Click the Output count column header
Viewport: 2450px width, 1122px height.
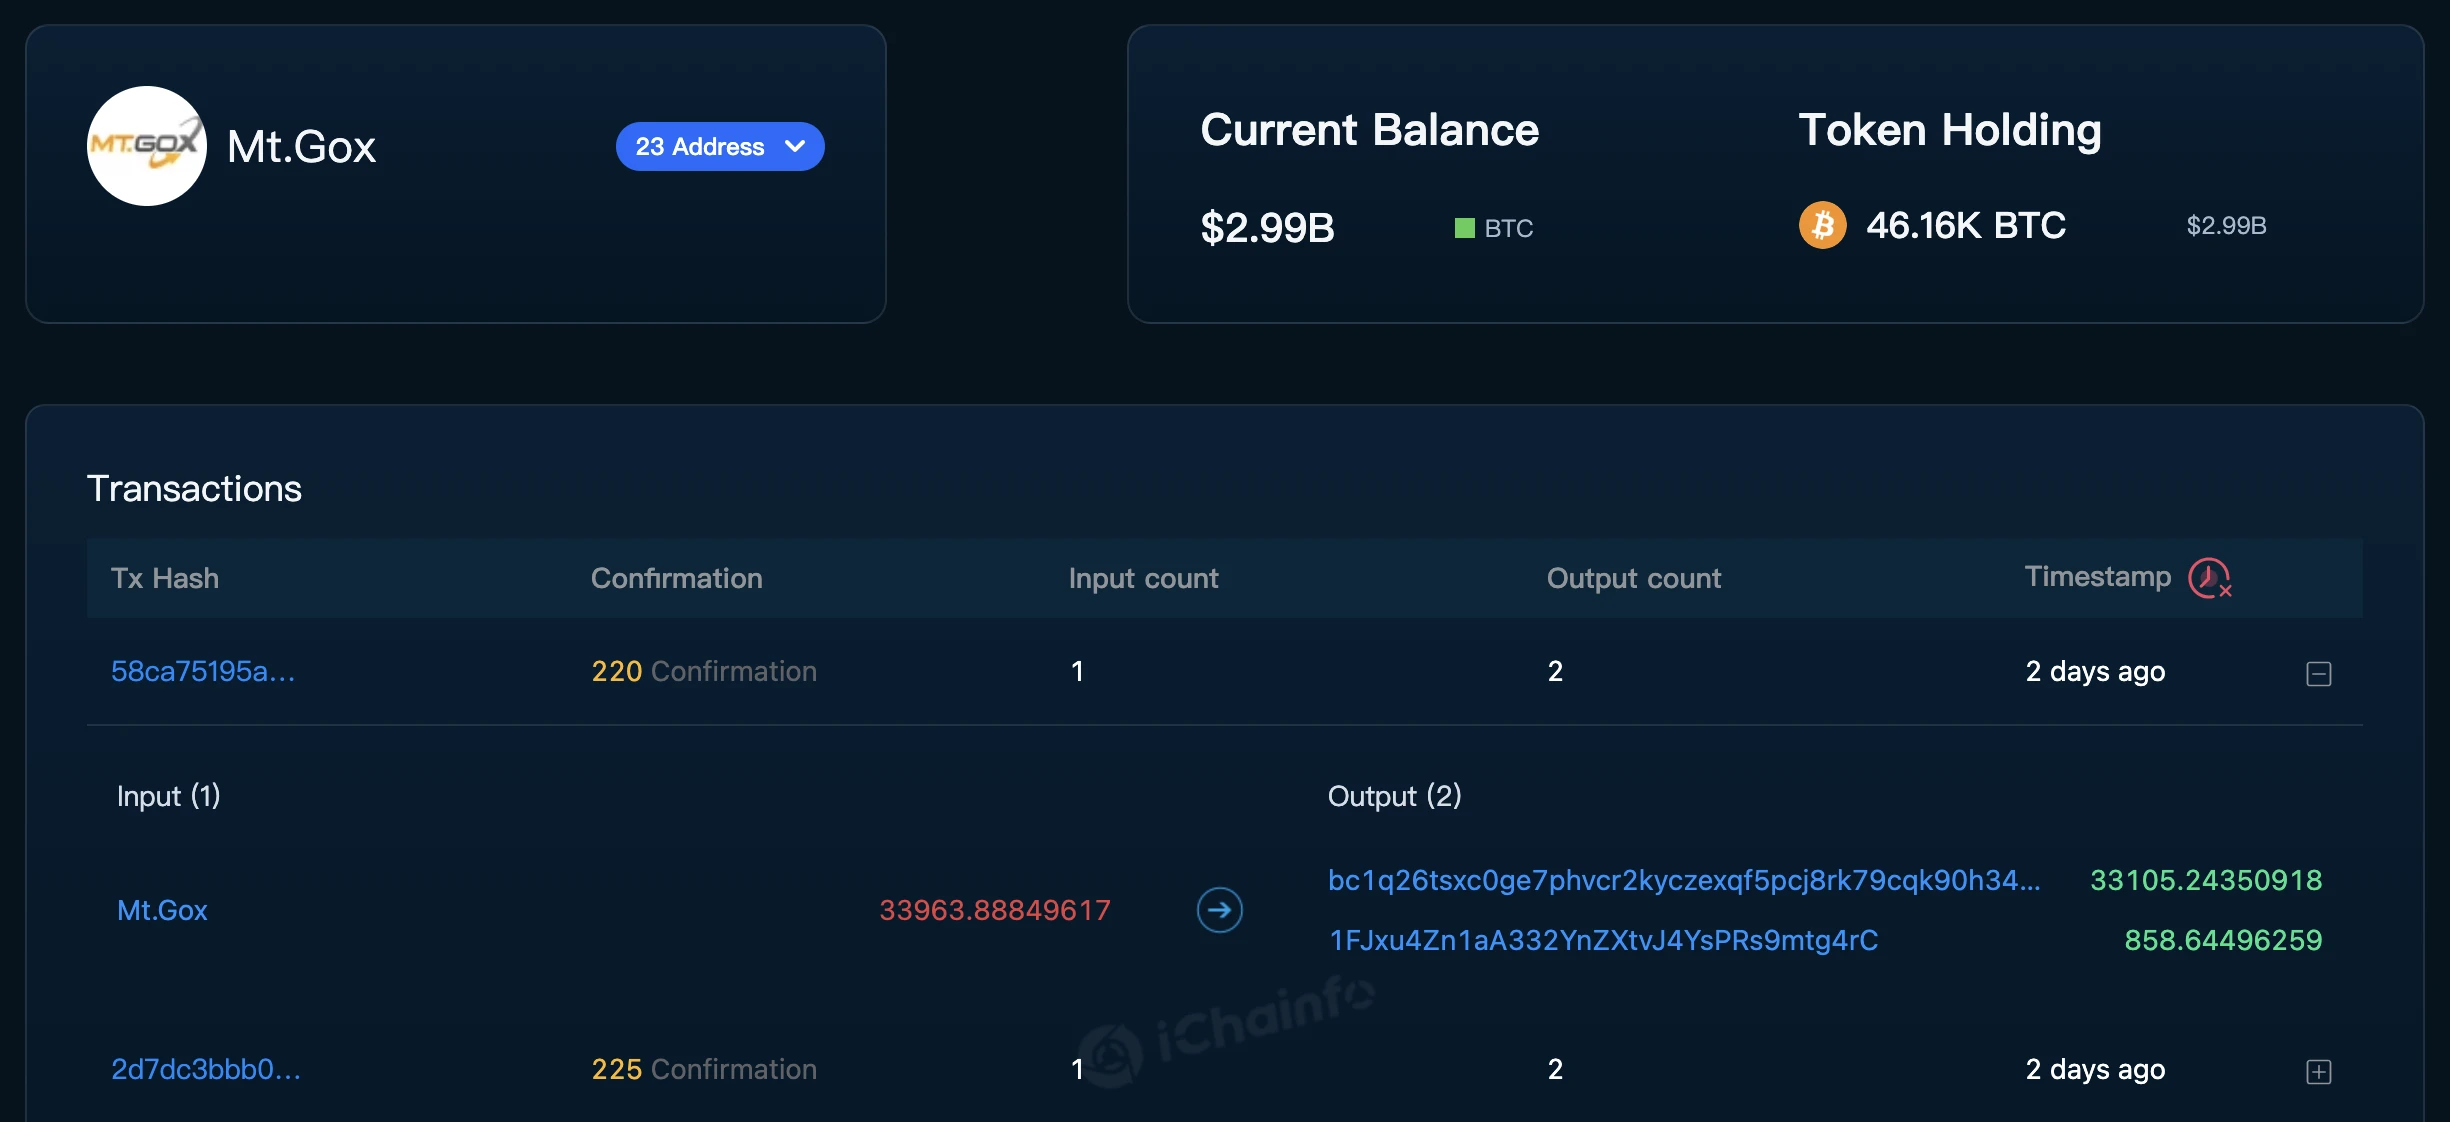click(1633, 578)
